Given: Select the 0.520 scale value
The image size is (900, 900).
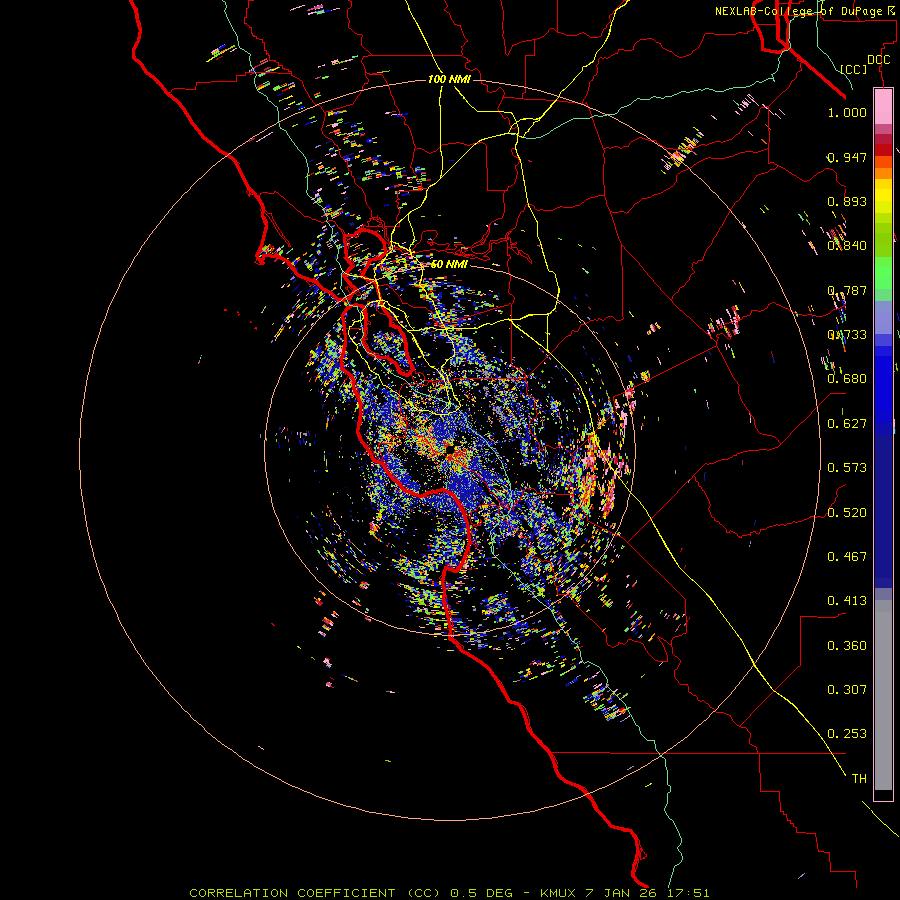Looking at the screenshot, I should coord(847,513).
